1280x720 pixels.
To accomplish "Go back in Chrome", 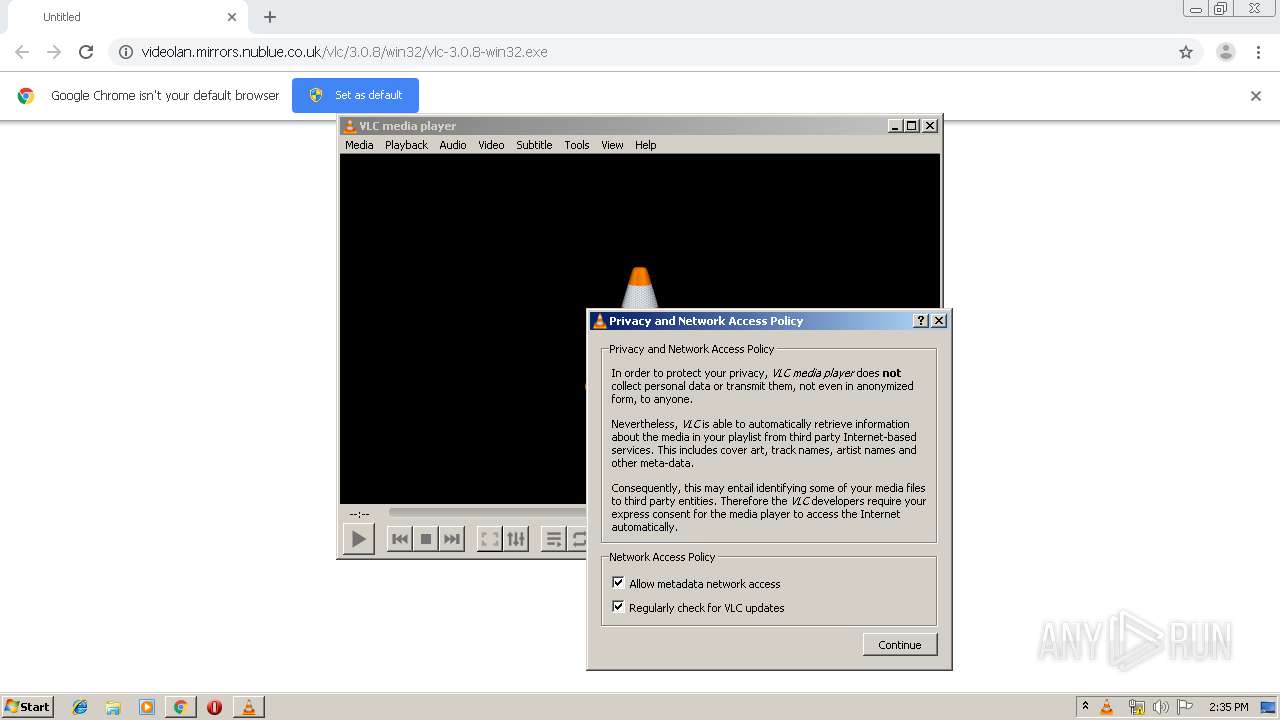I will (22, 52).
